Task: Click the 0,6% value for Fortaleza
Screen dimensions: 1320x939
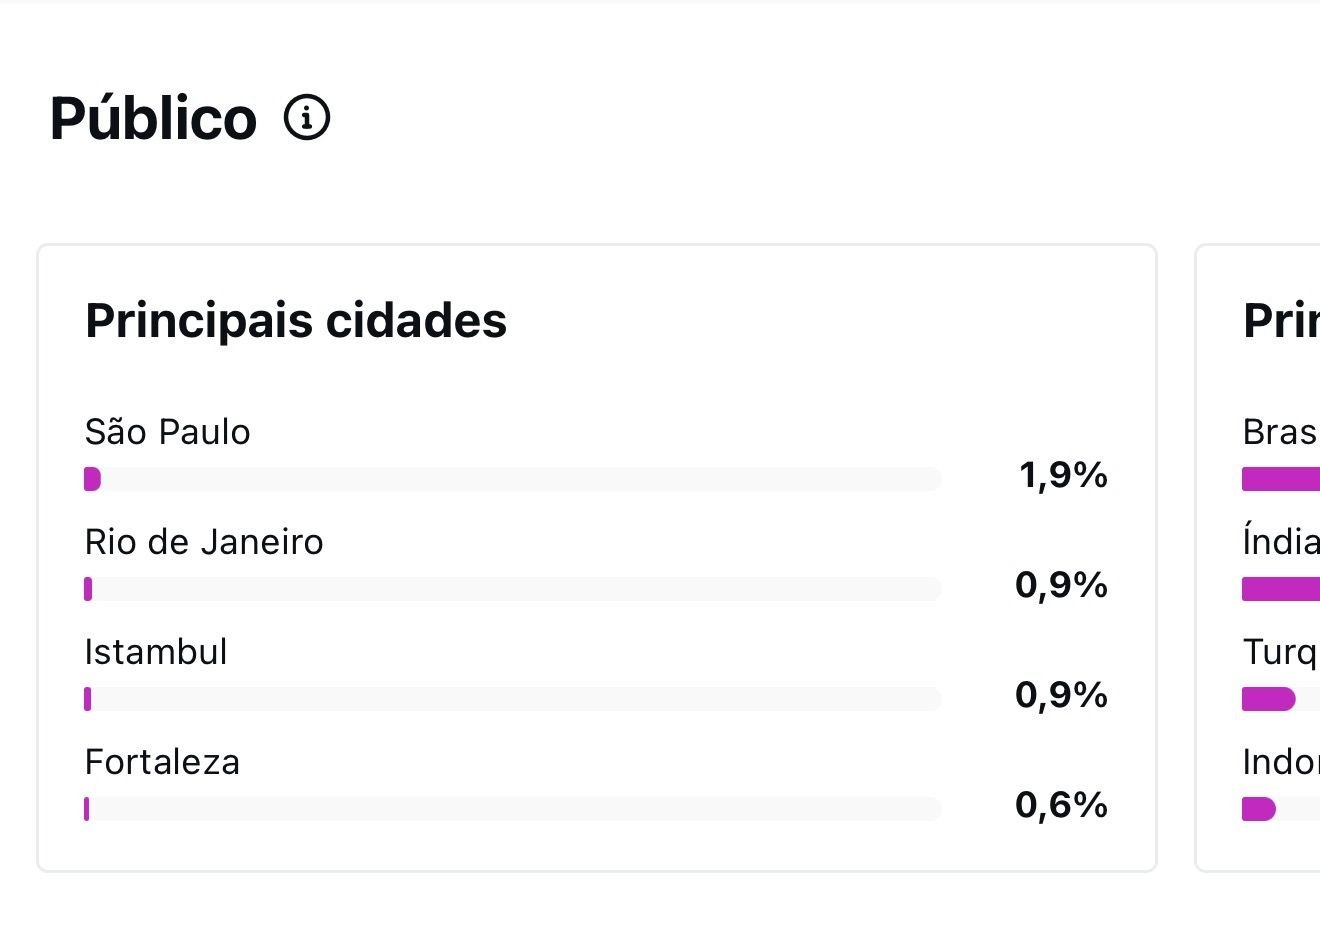Action: click(1060, 805)
